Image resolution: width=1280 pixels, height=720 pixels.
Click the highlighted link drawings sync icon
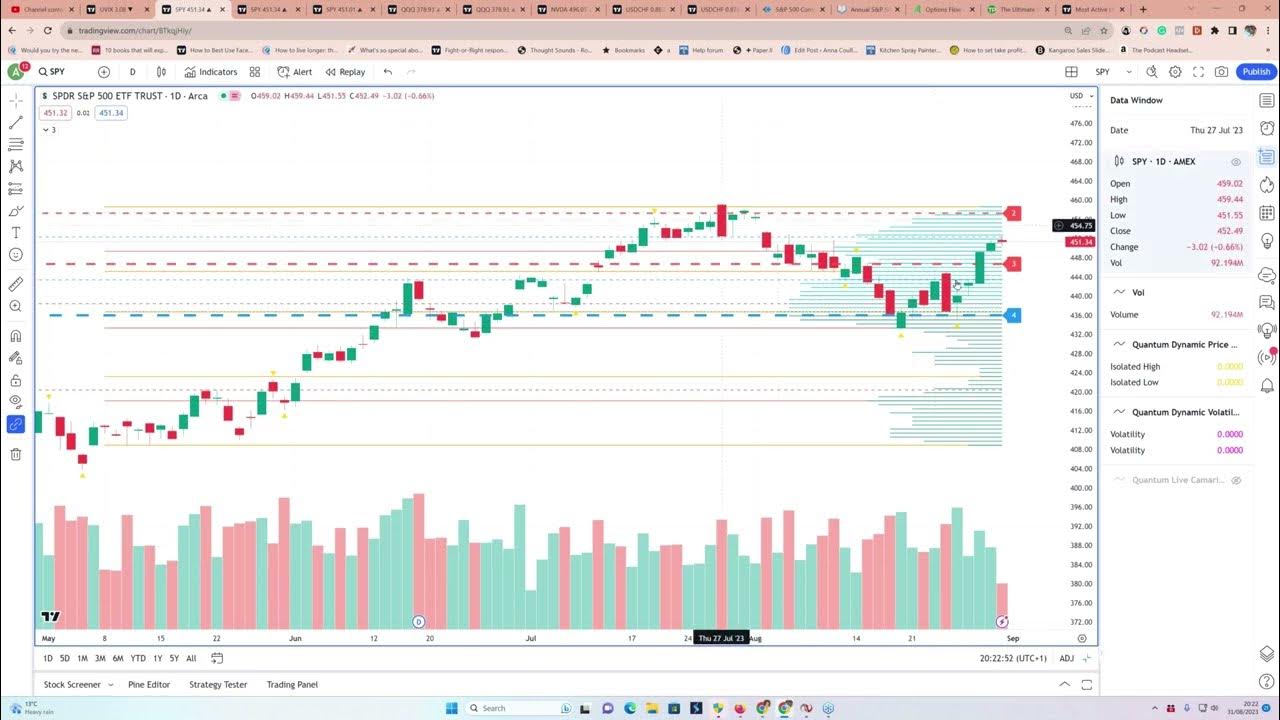16,424
